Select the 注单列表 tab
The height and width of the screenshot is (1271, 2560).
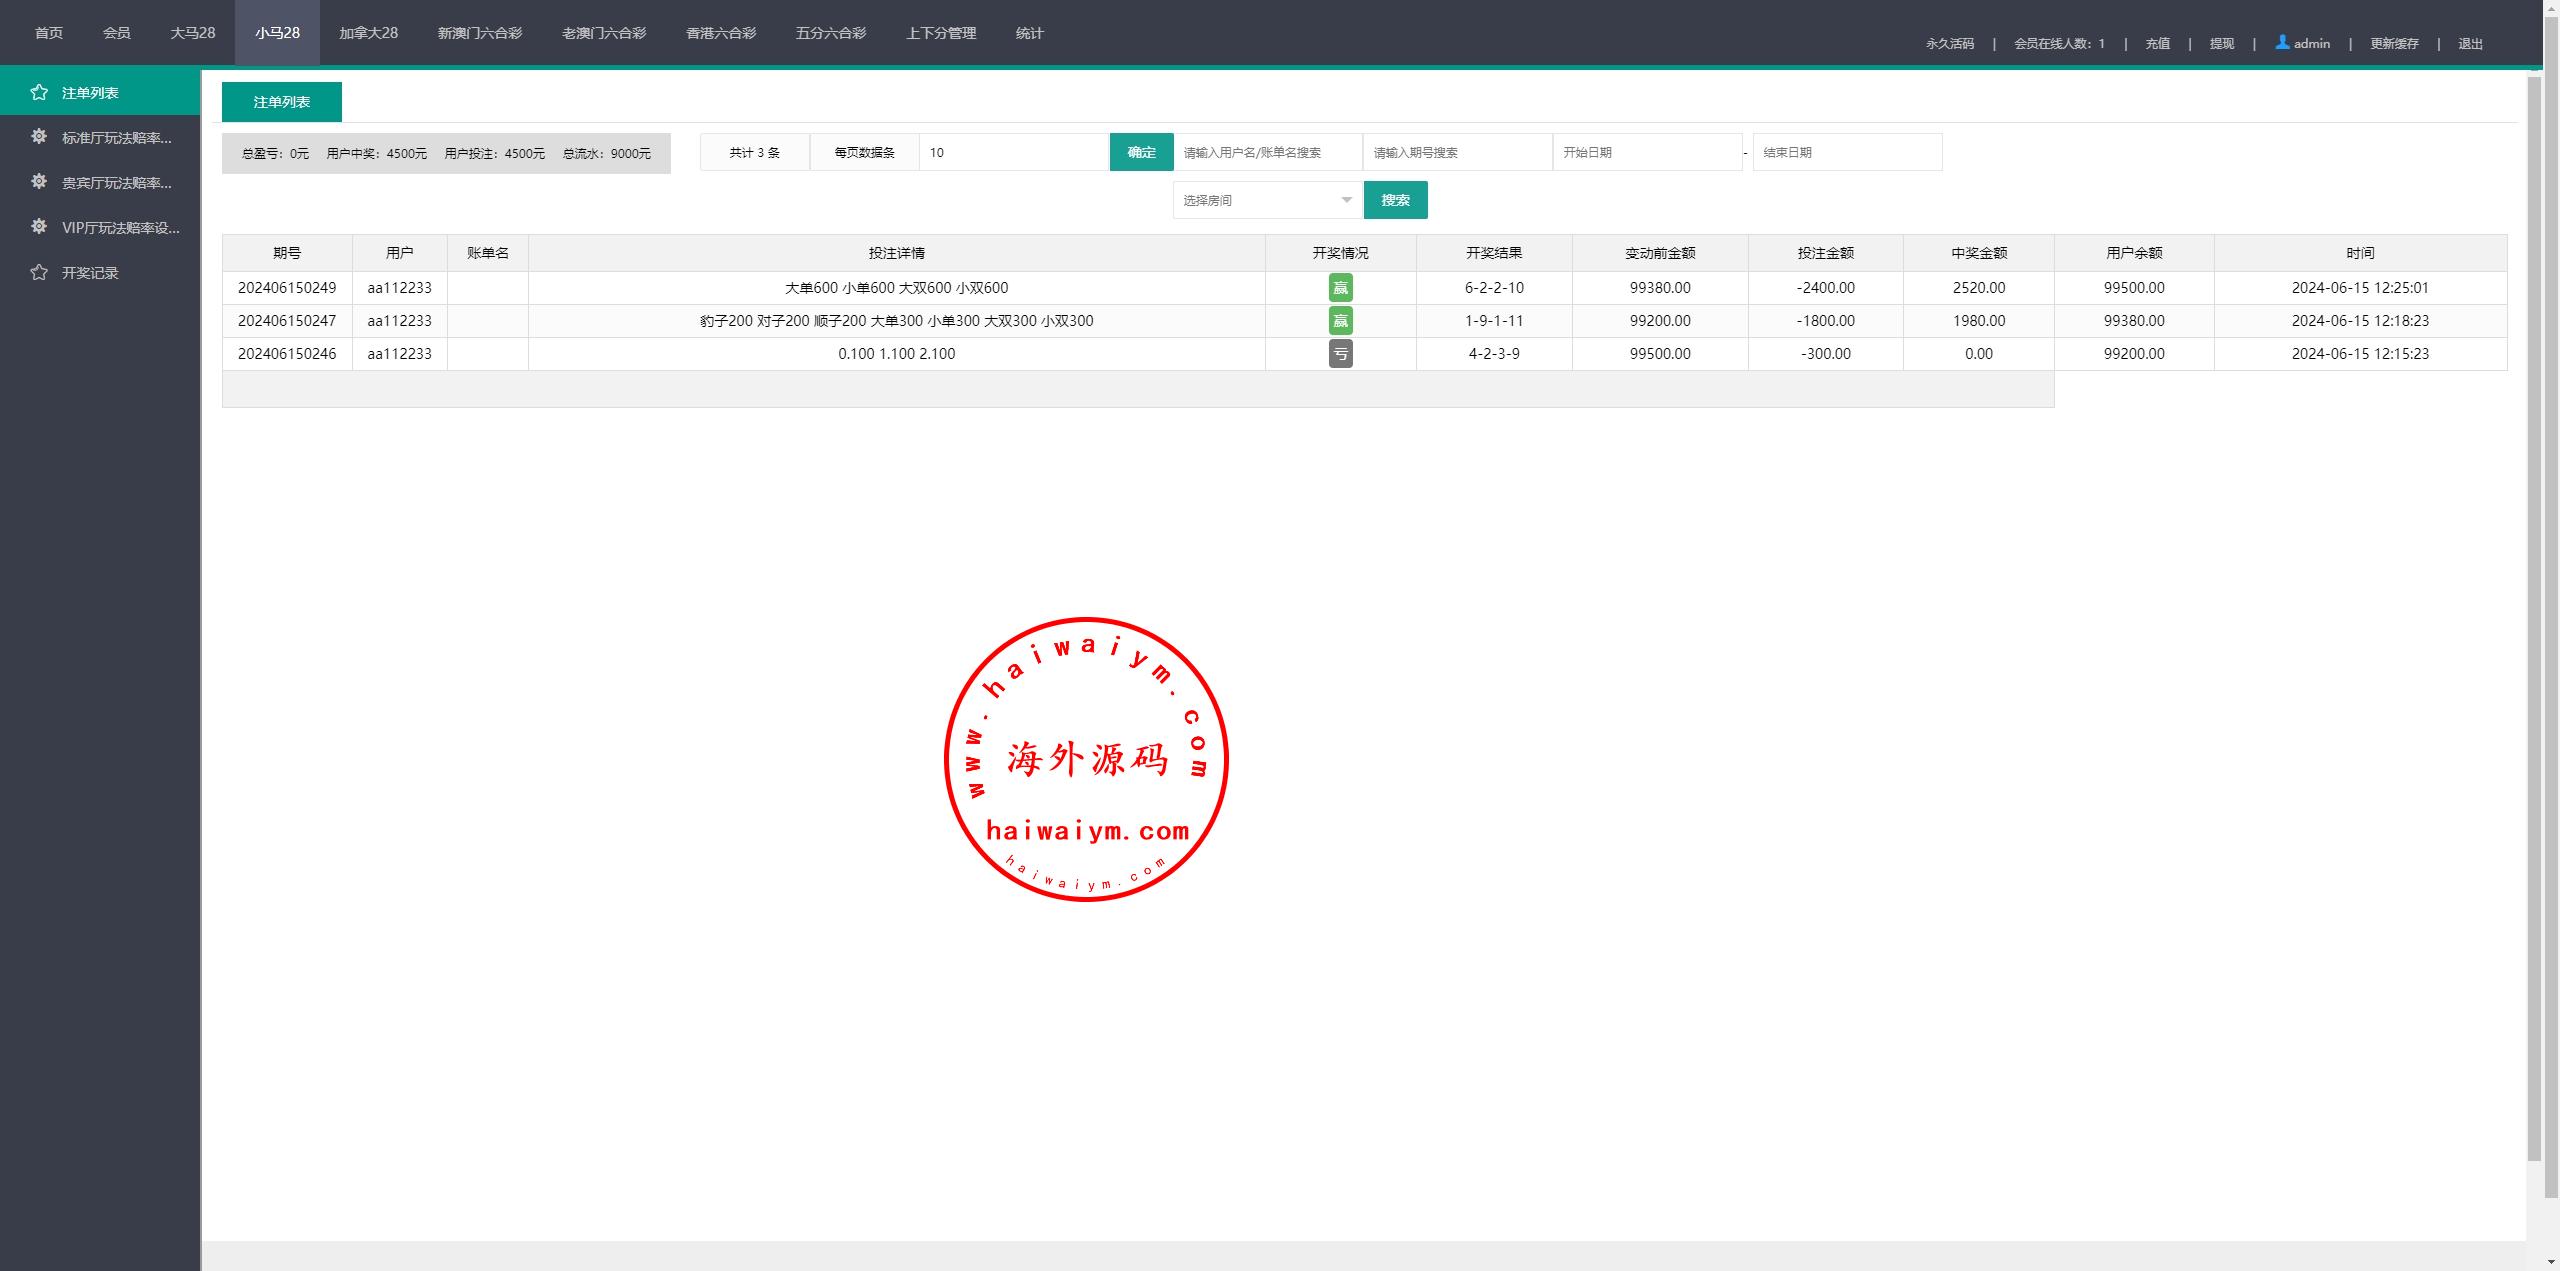281,102
